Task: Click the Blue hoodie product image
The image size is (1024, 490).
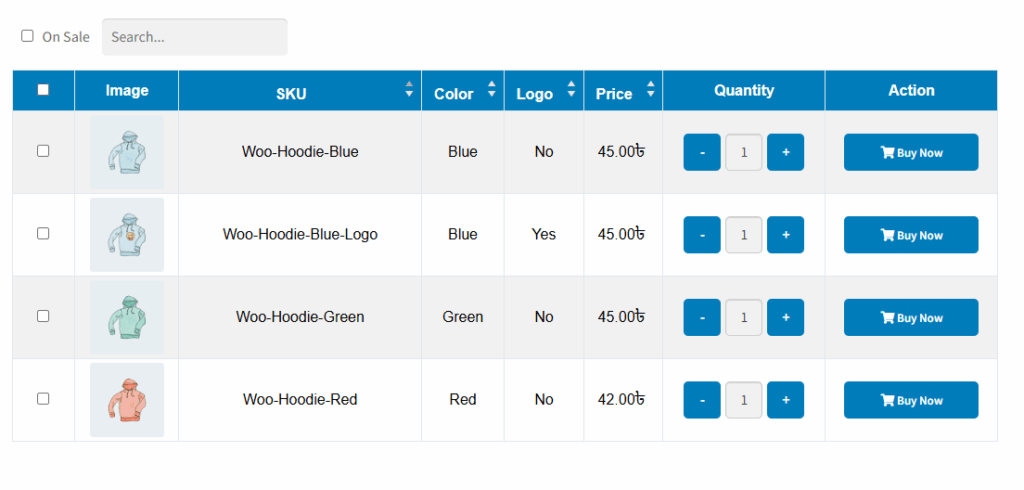Action: pyautogui.click(x=127, y=152)
